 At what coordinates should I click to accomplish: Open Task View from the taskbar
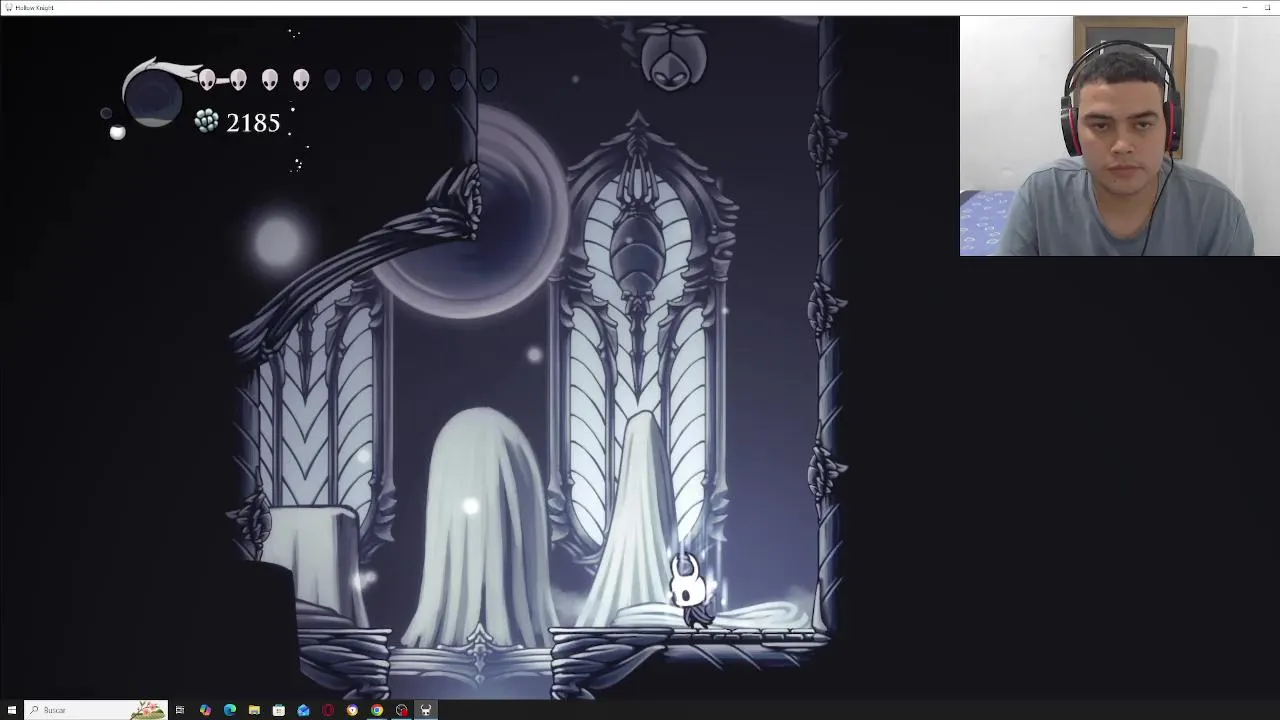(x=180, y=710)
